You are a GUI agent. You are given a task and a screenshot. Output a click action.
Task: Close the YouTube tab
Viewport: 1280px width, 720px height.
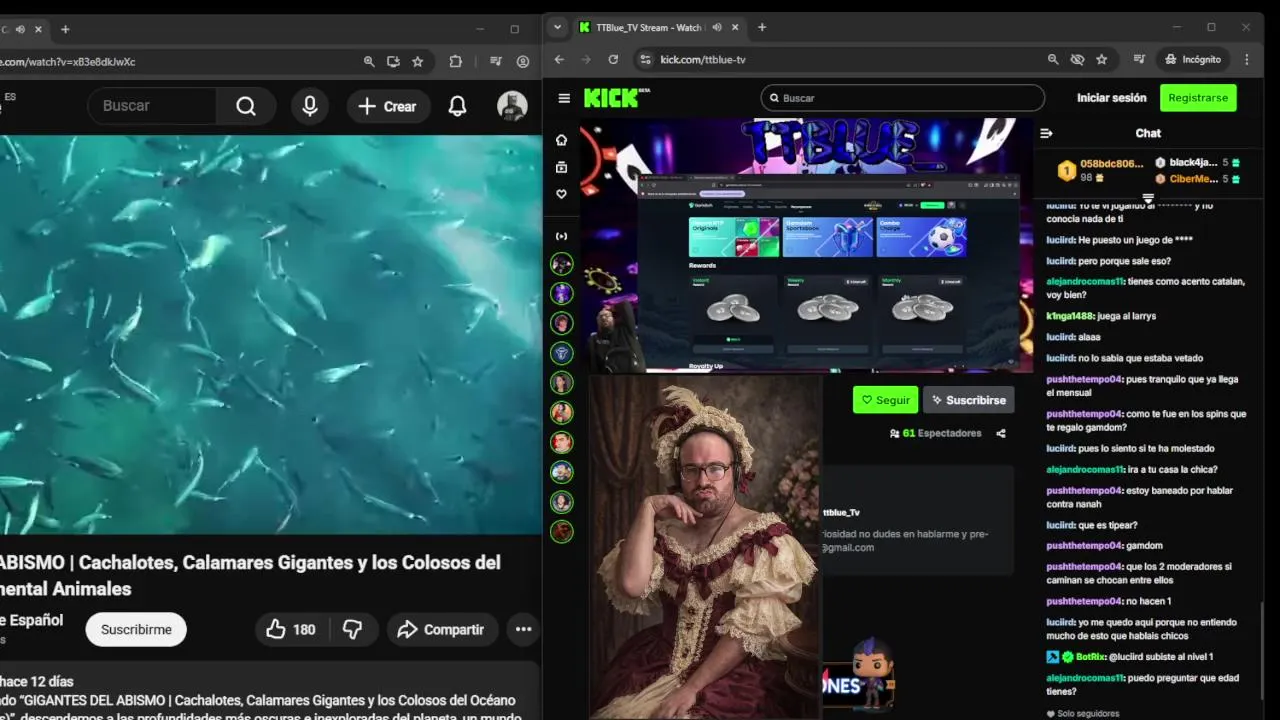click(x=39, y=29)
